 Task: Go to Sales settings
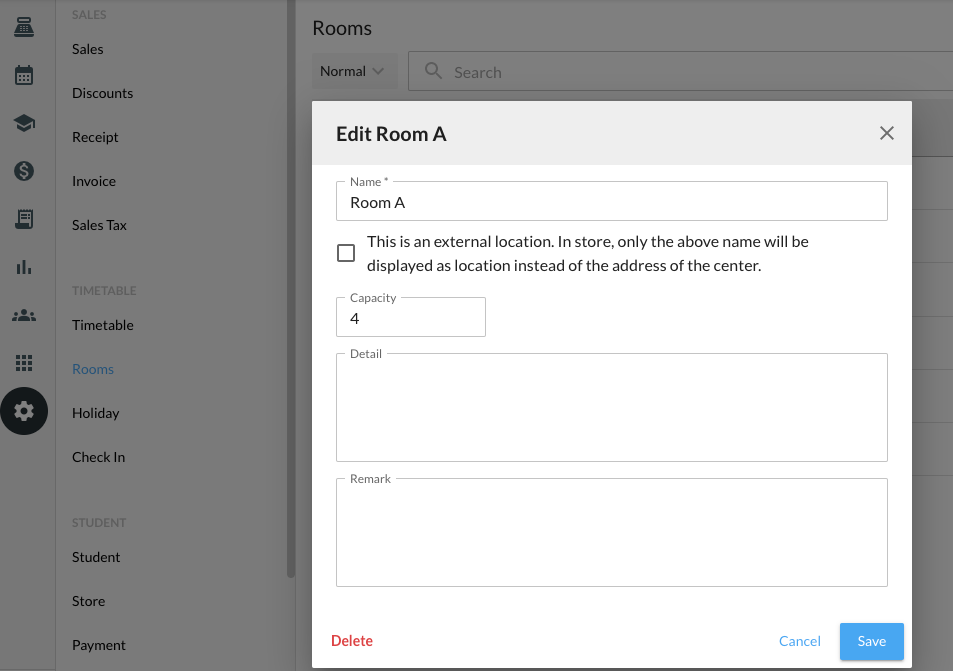pyautogui.click(x=88, y=49)
